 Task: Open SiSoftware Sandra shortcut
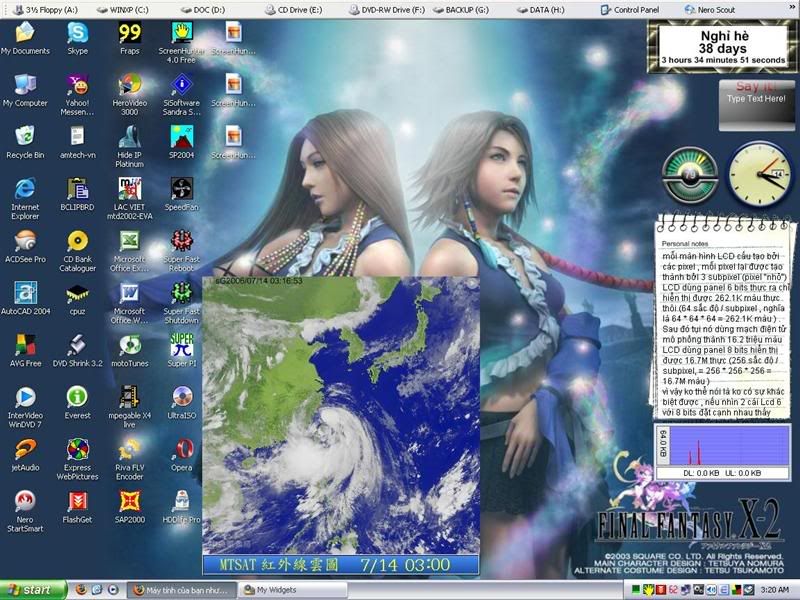pyautogui.click(x=182, y=95)
